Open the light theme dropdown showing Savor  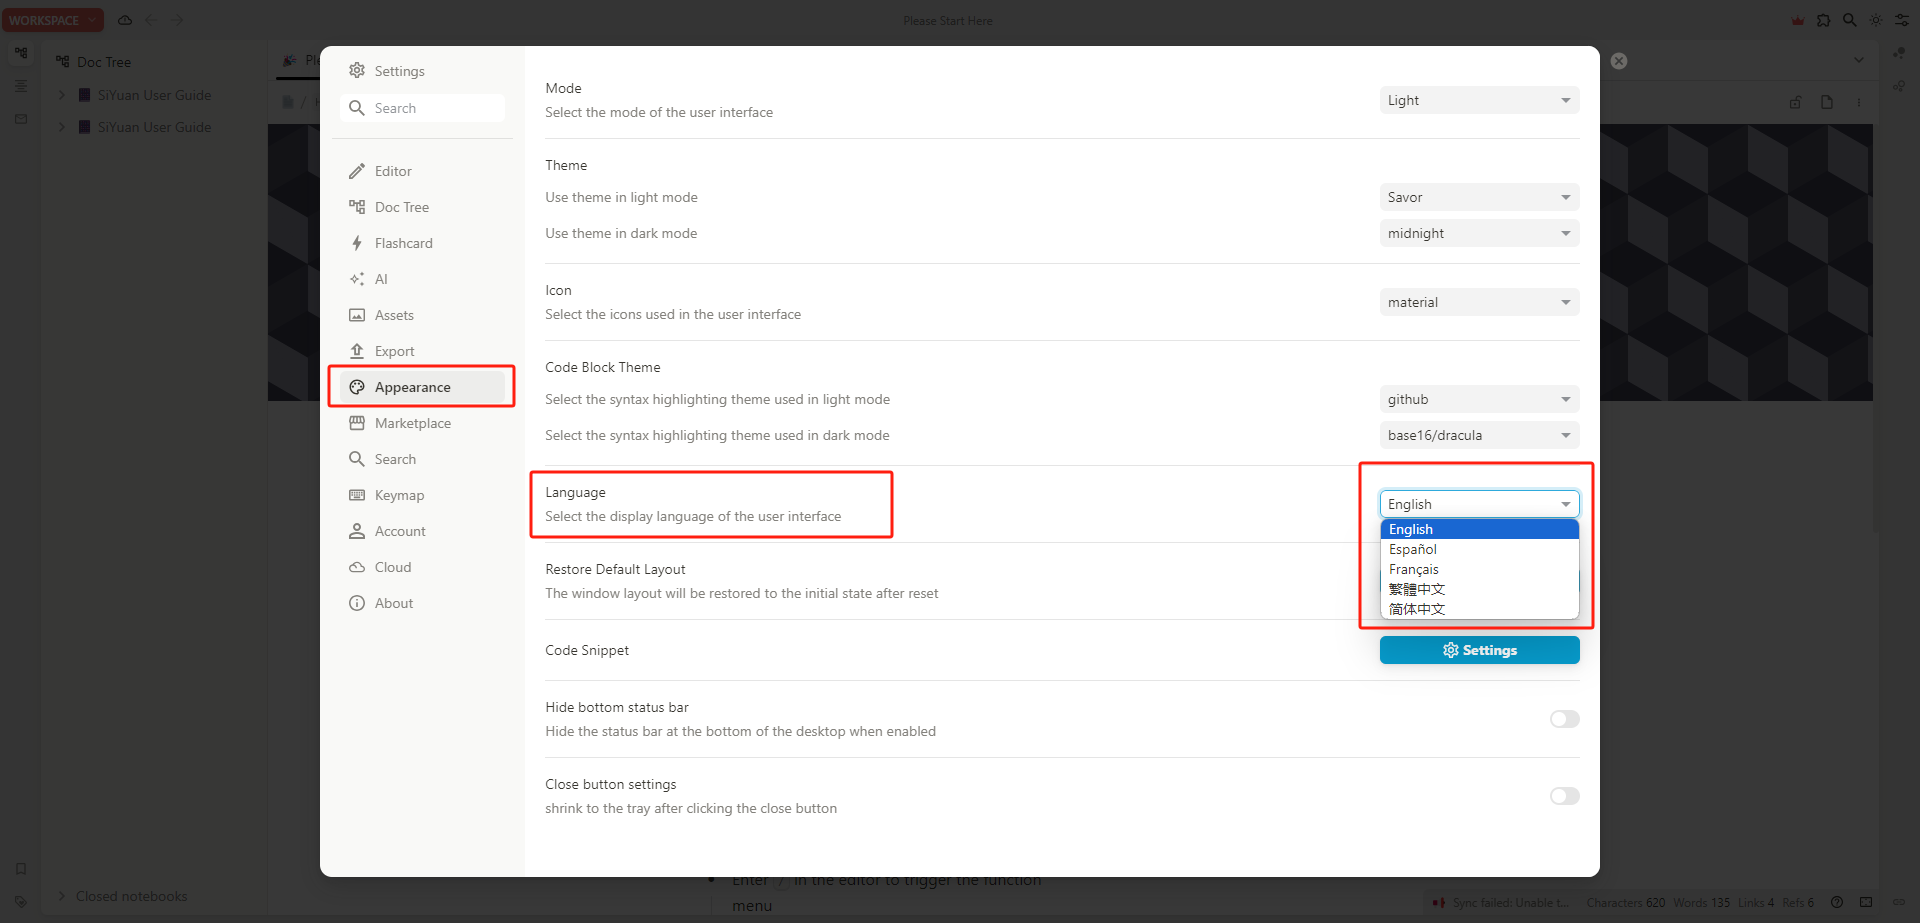pyautogui.click(x=1478, y=197)
